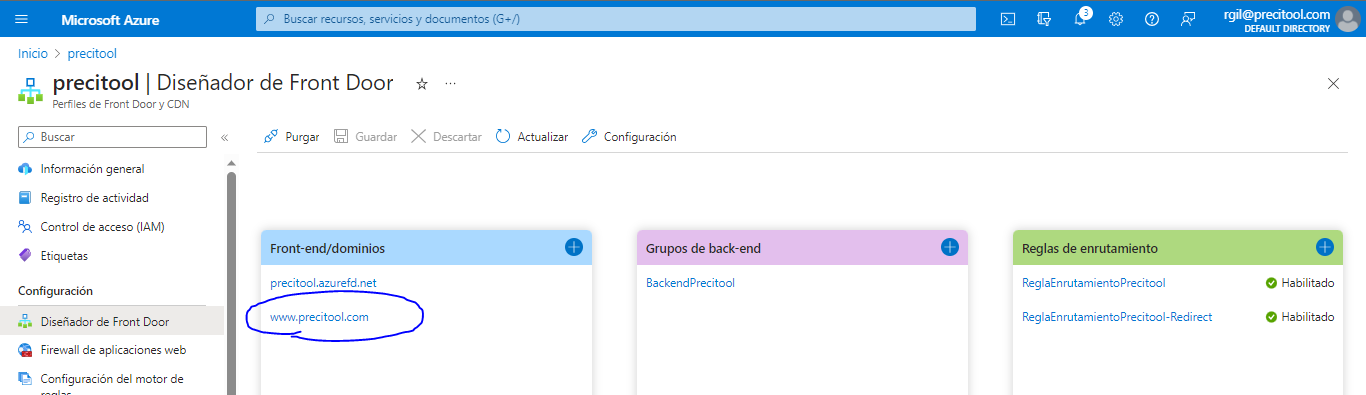Open Firewall de aplicaciones web
This screenshot has width=1366, height=395.
point(113,350)
